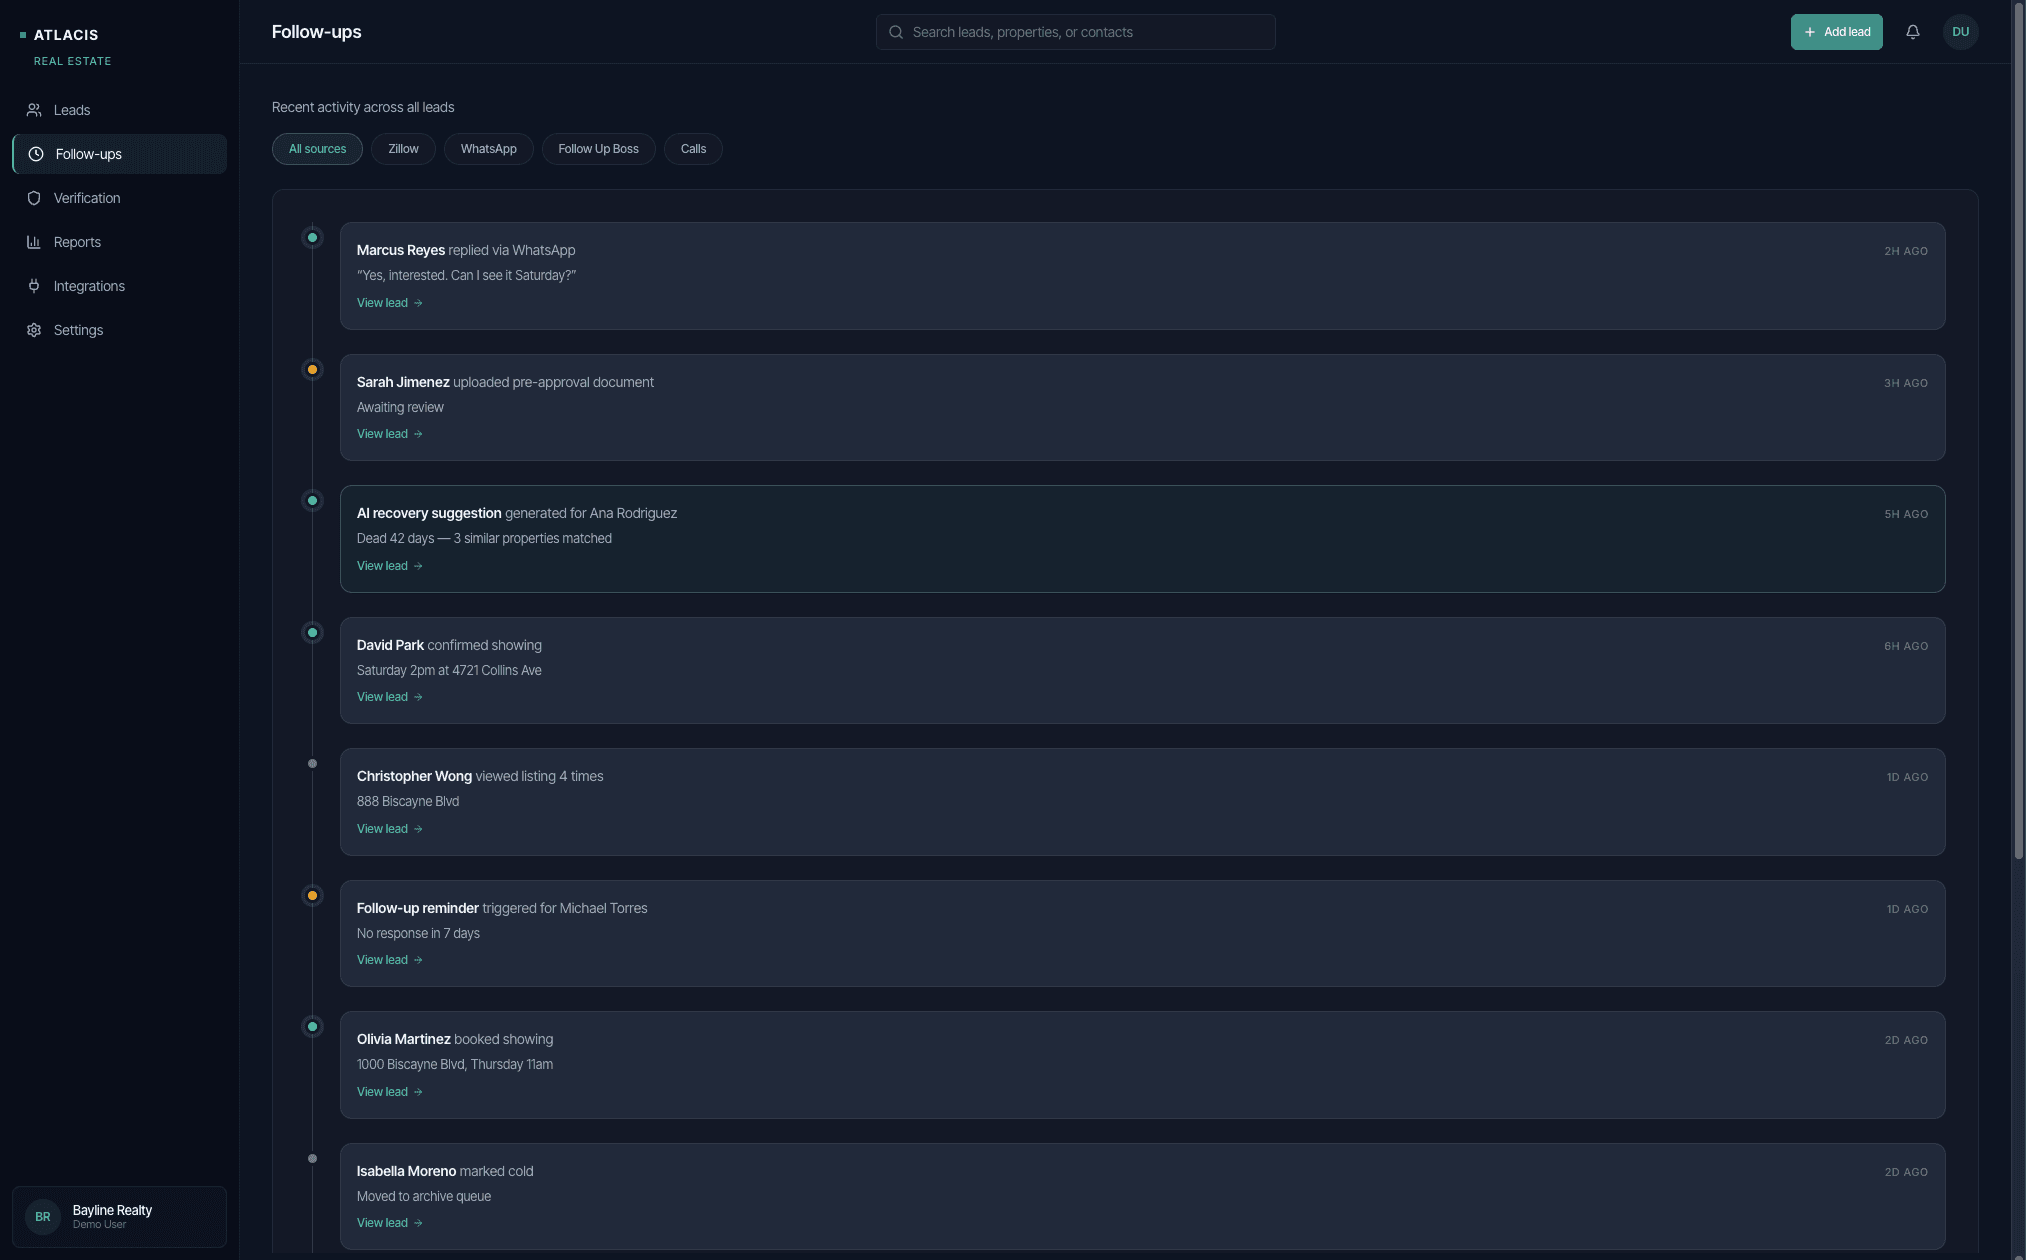Filter activity by Zillow
The image size is (2026, 1260).
[403, 149]
